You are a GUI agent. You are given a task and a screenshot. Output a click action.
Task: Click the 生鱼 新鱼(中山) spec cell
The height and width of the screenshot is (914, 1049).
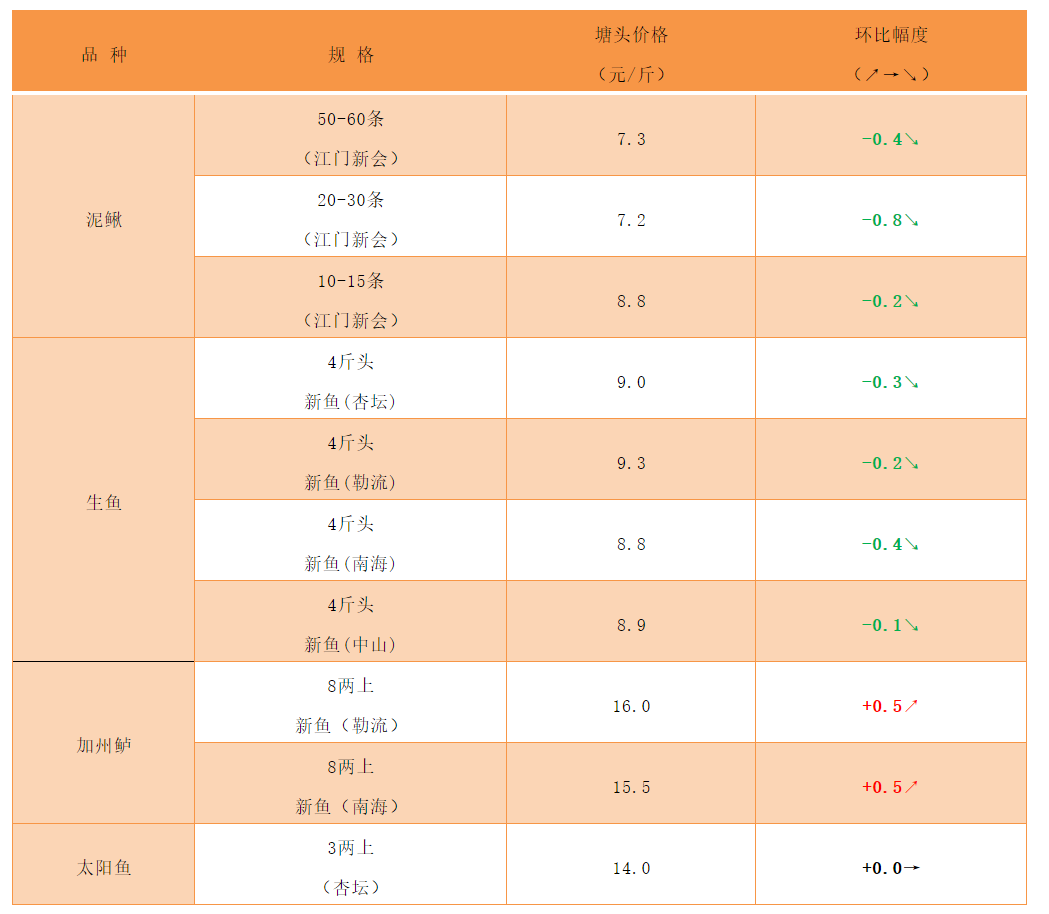[351, 624]
